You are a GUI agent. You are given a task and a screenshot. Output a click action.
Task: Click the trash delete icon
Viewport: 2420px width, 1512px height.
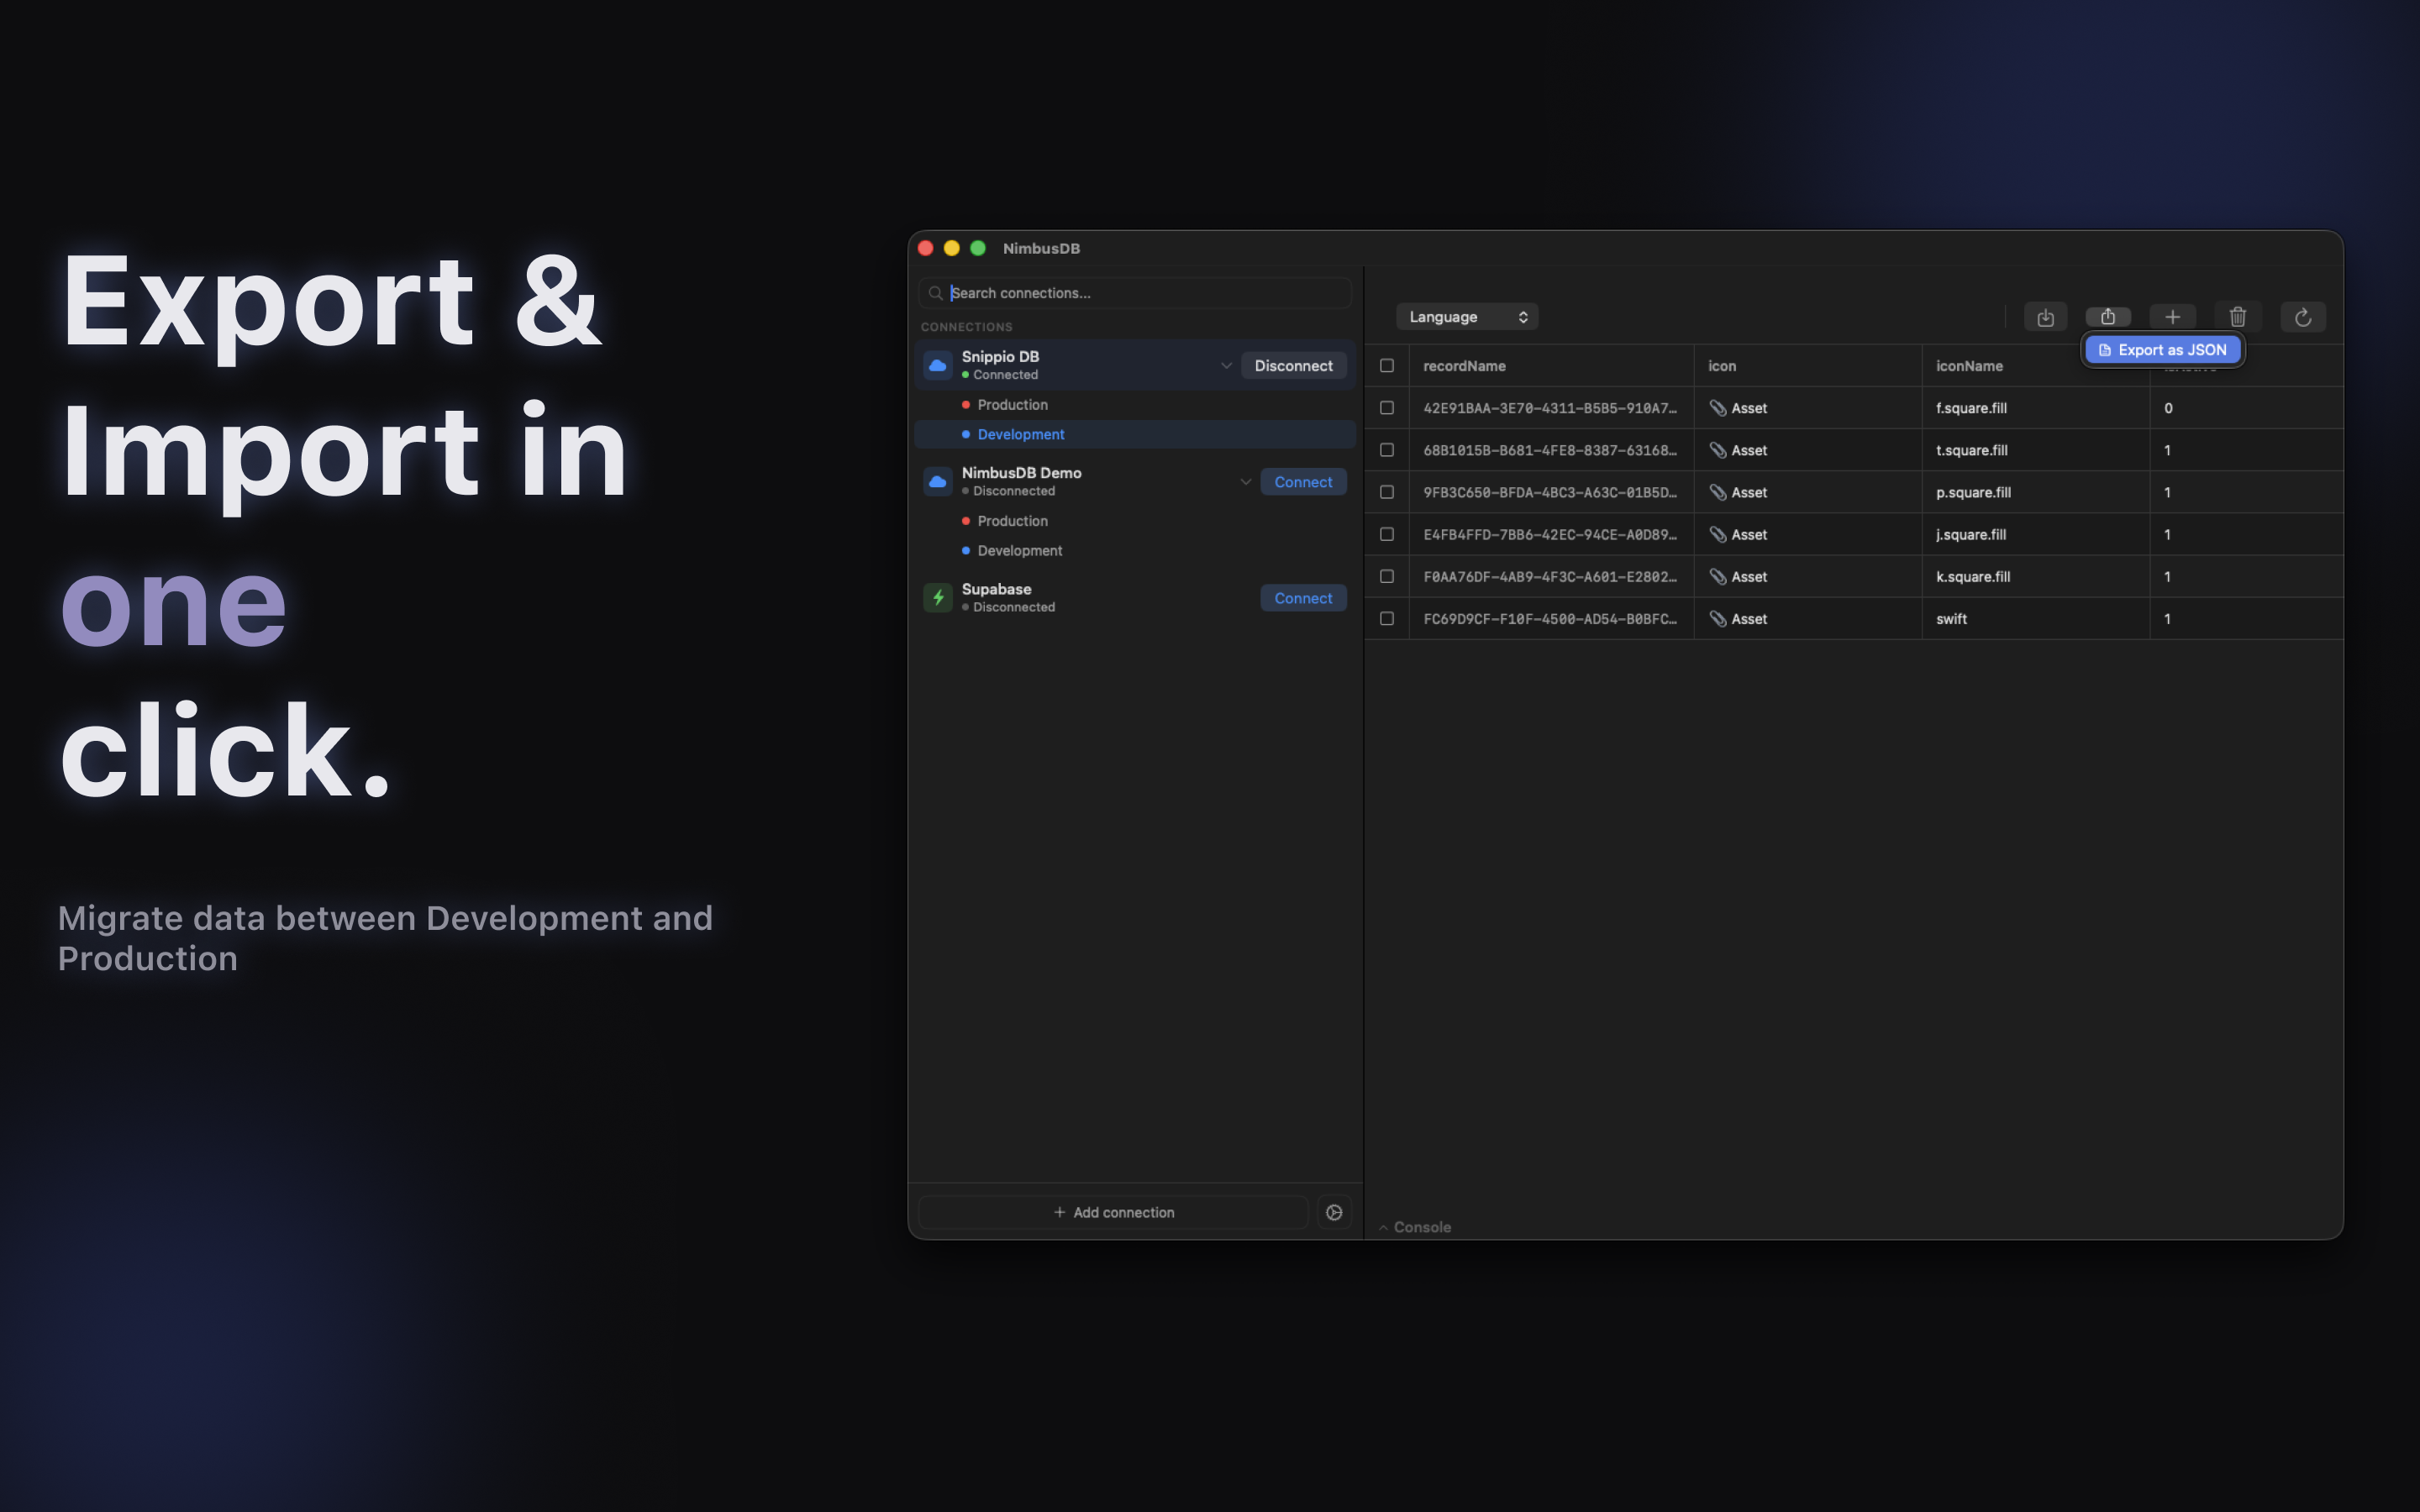coord(2238,317)
